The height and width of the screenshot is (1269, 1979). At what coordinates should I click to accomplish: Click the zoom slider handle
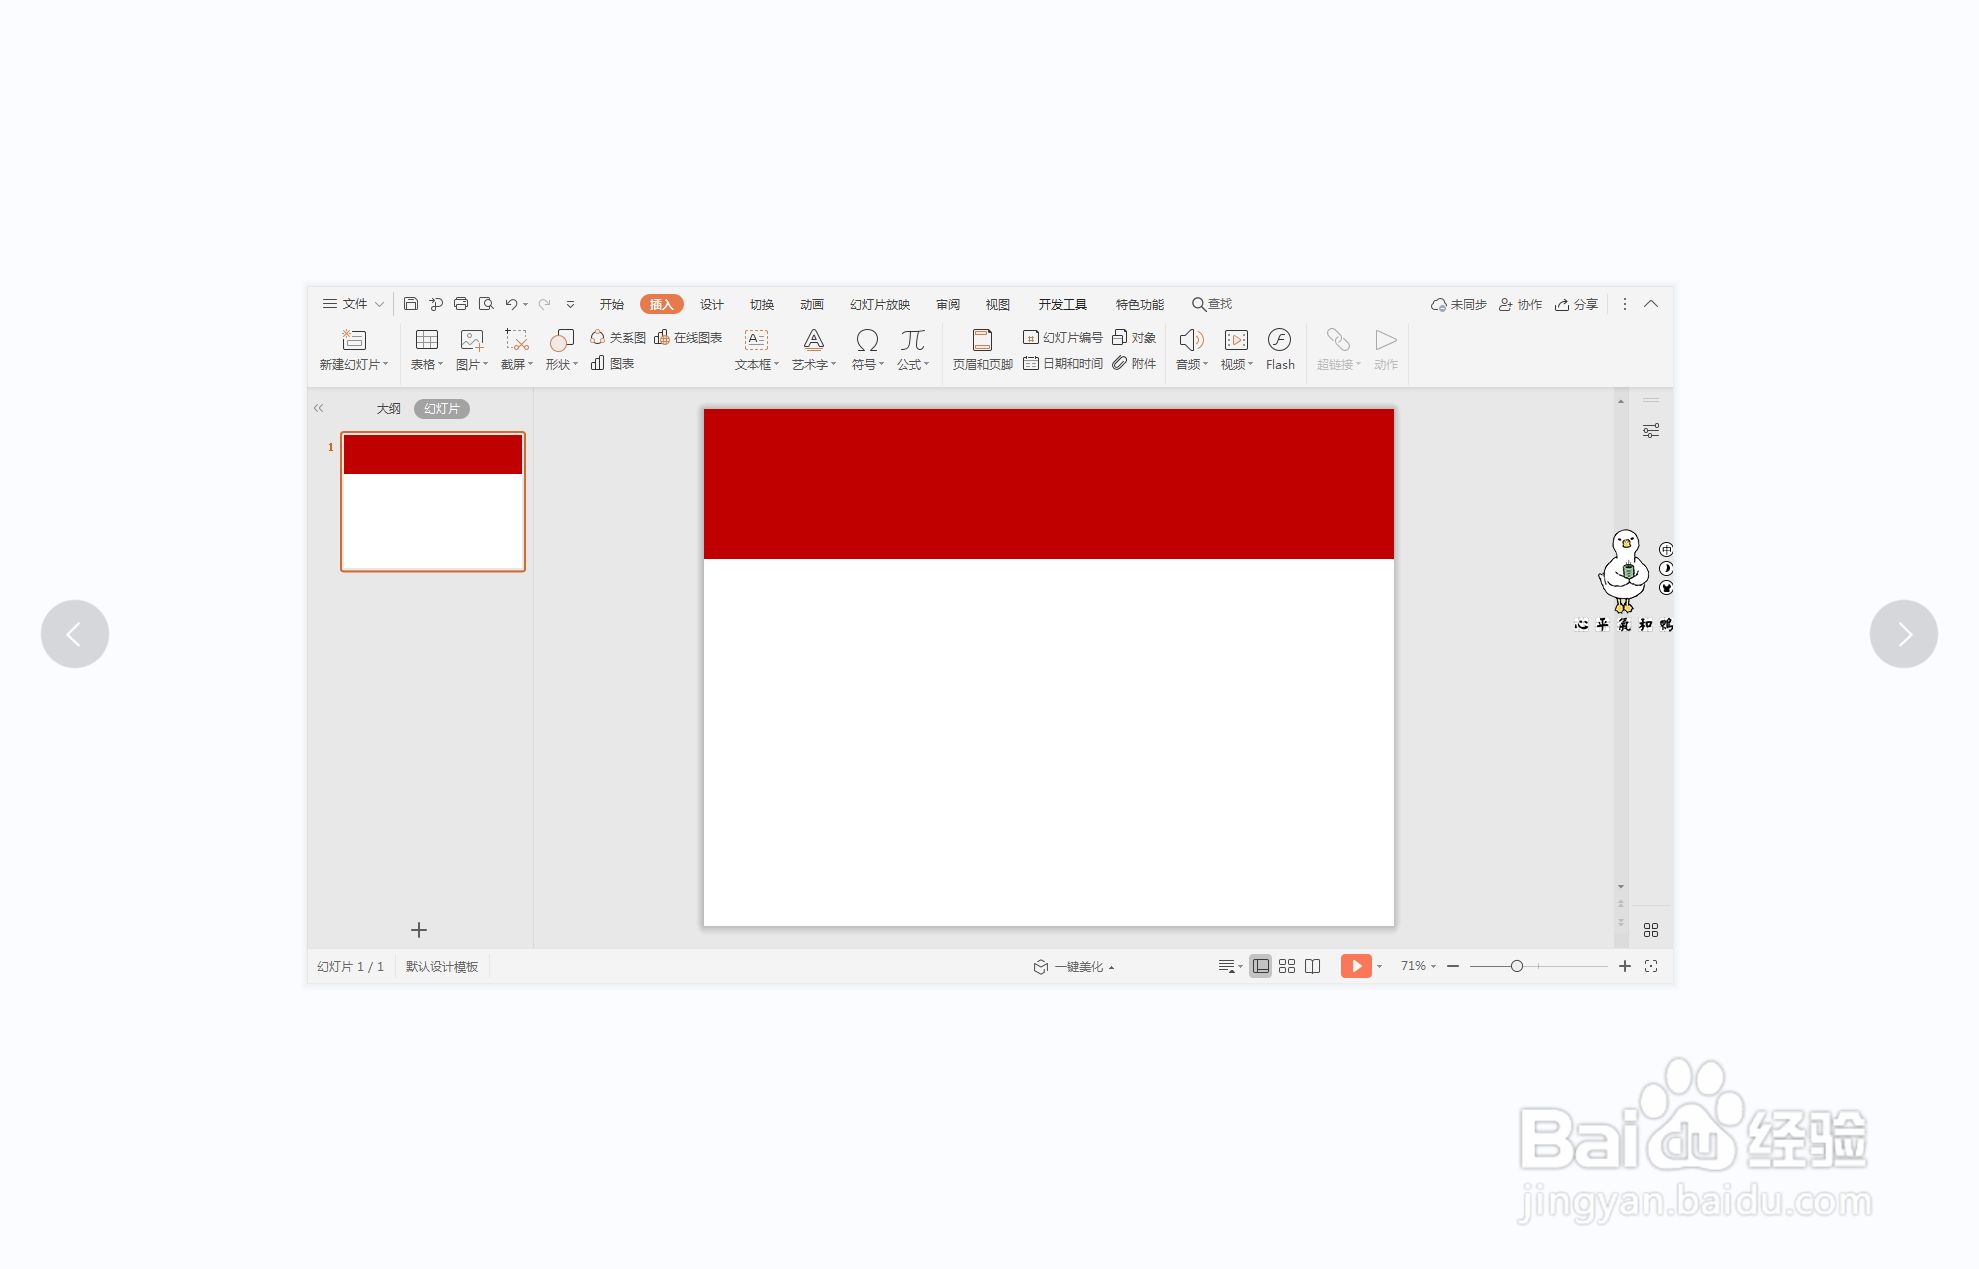[1517, 966]
